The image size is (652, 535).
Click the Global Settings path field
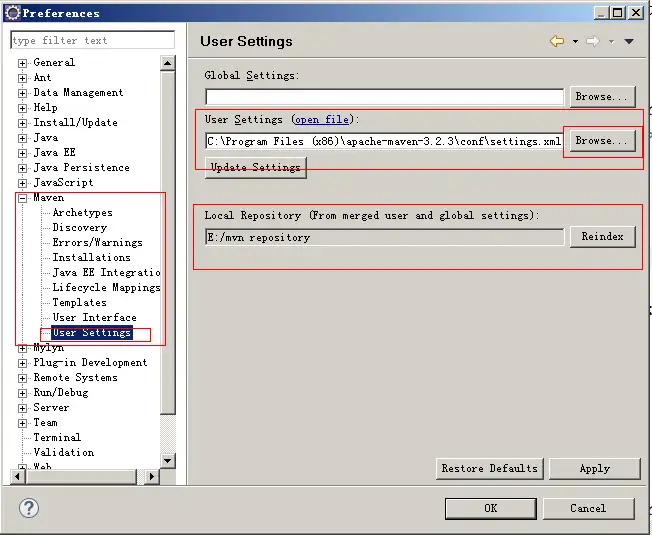[385, 97]
